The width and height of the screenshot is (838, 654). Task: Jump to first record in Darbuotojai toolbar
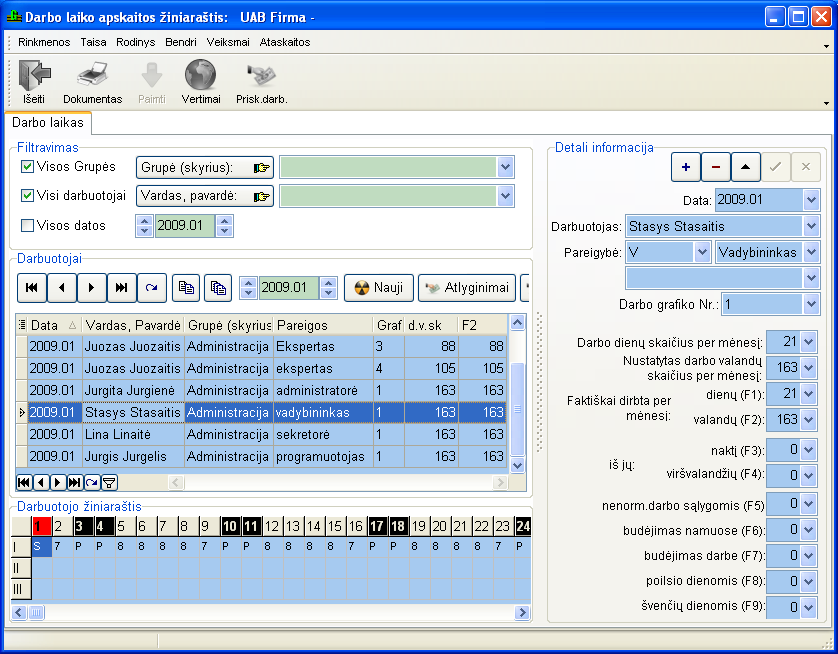[x=32, y=288]
